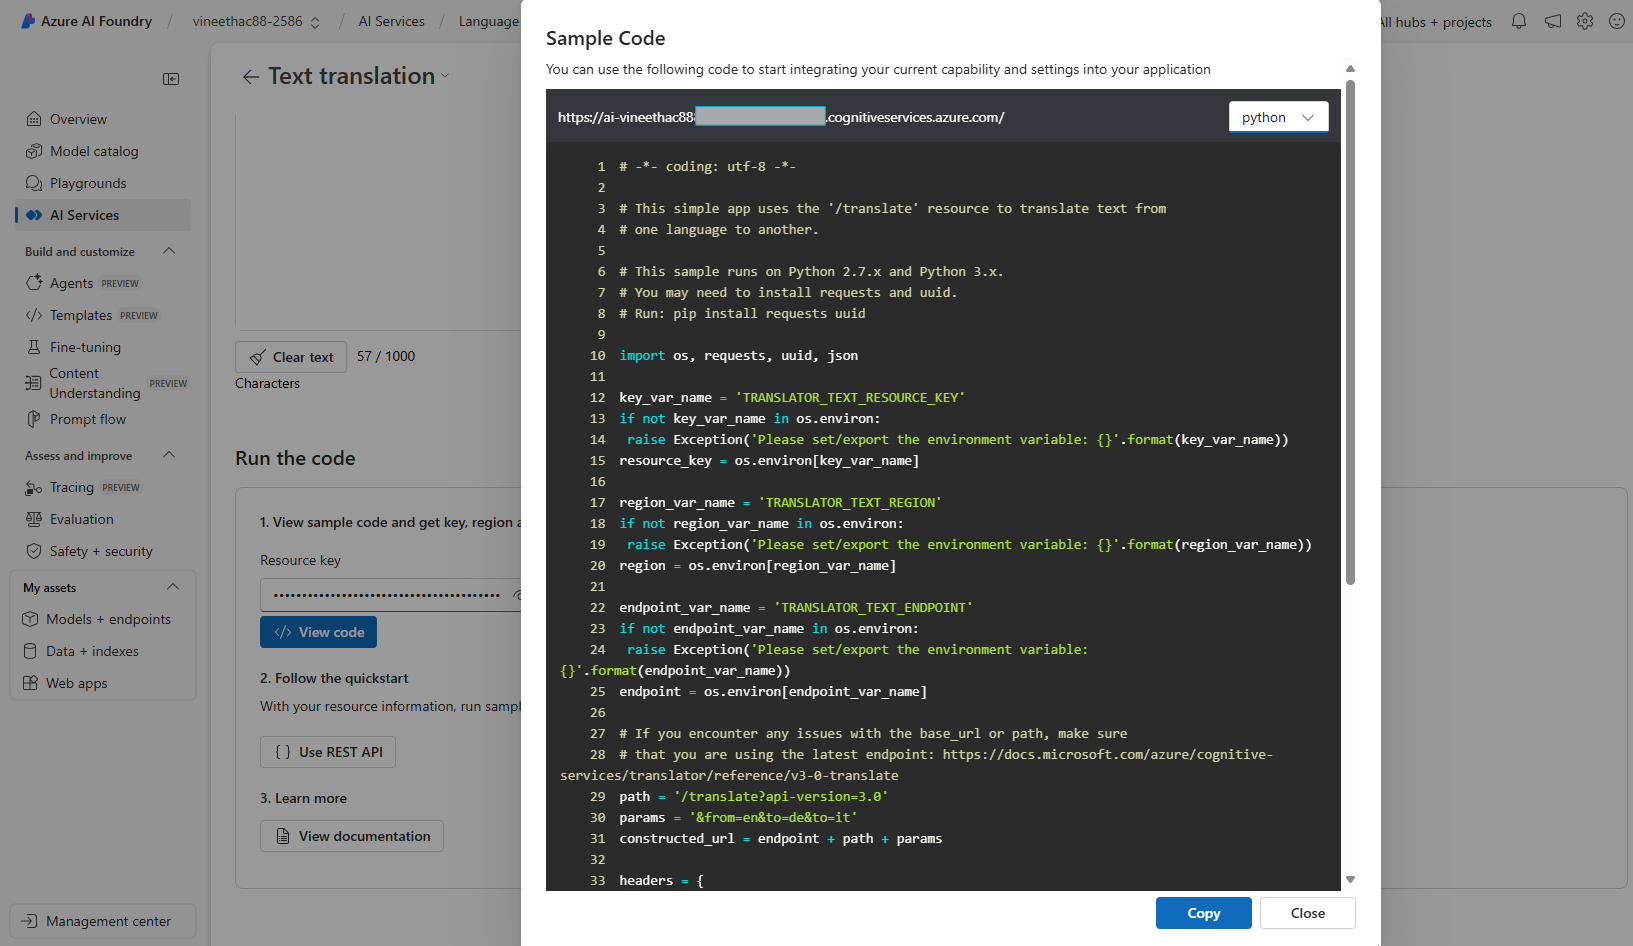1633x946 pixels.
Task: Collapse the Assess and improve section
Action: coord(169,455)
